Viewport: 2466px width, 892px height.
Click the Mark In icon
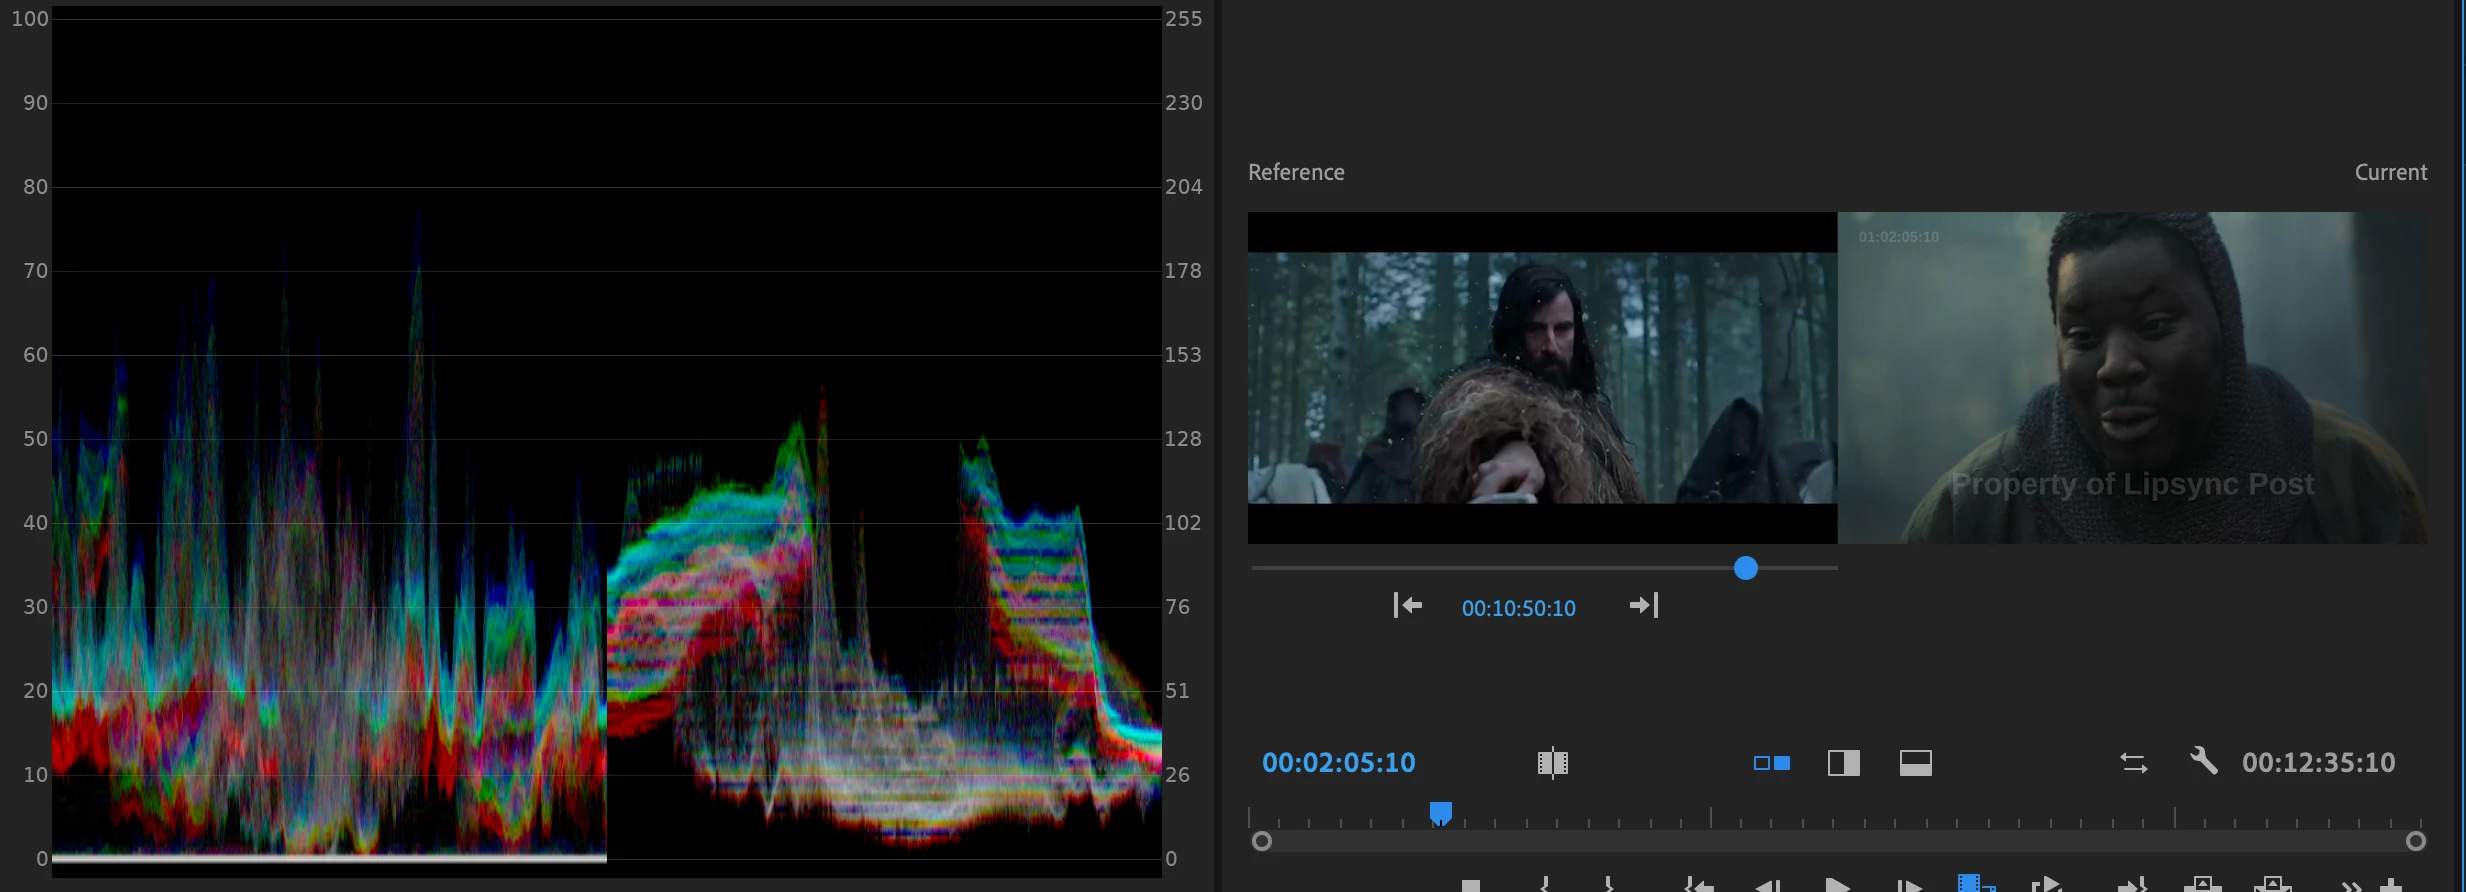(1545, 885)
